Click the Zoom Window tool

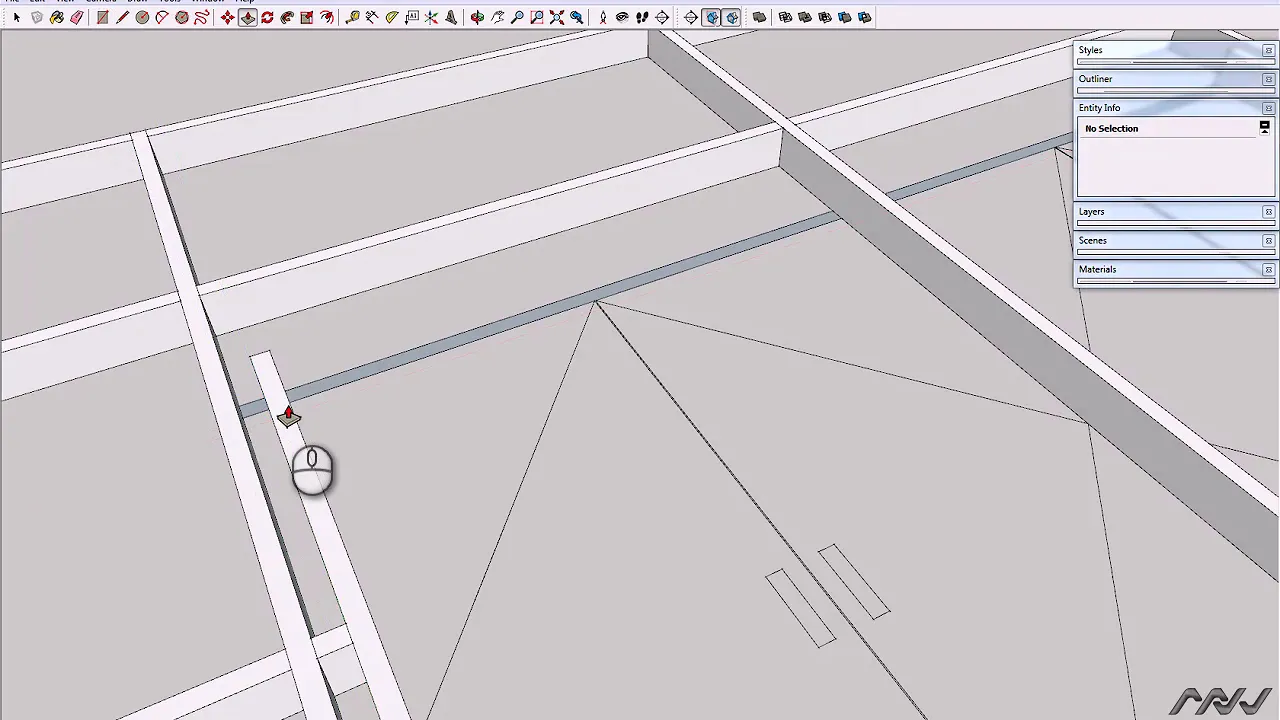(537, 17)
